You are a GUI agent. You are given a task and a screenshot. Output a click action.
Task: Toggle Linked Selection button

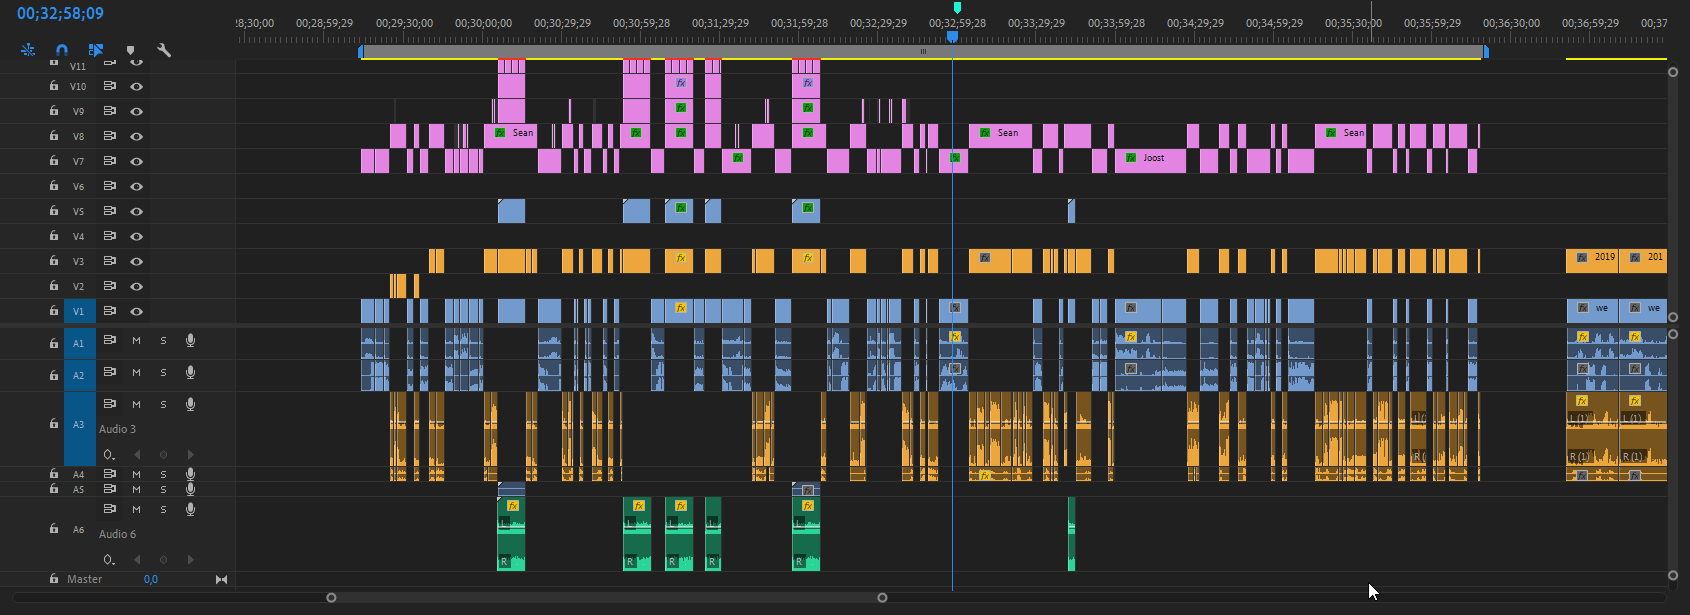click(96, 50)
